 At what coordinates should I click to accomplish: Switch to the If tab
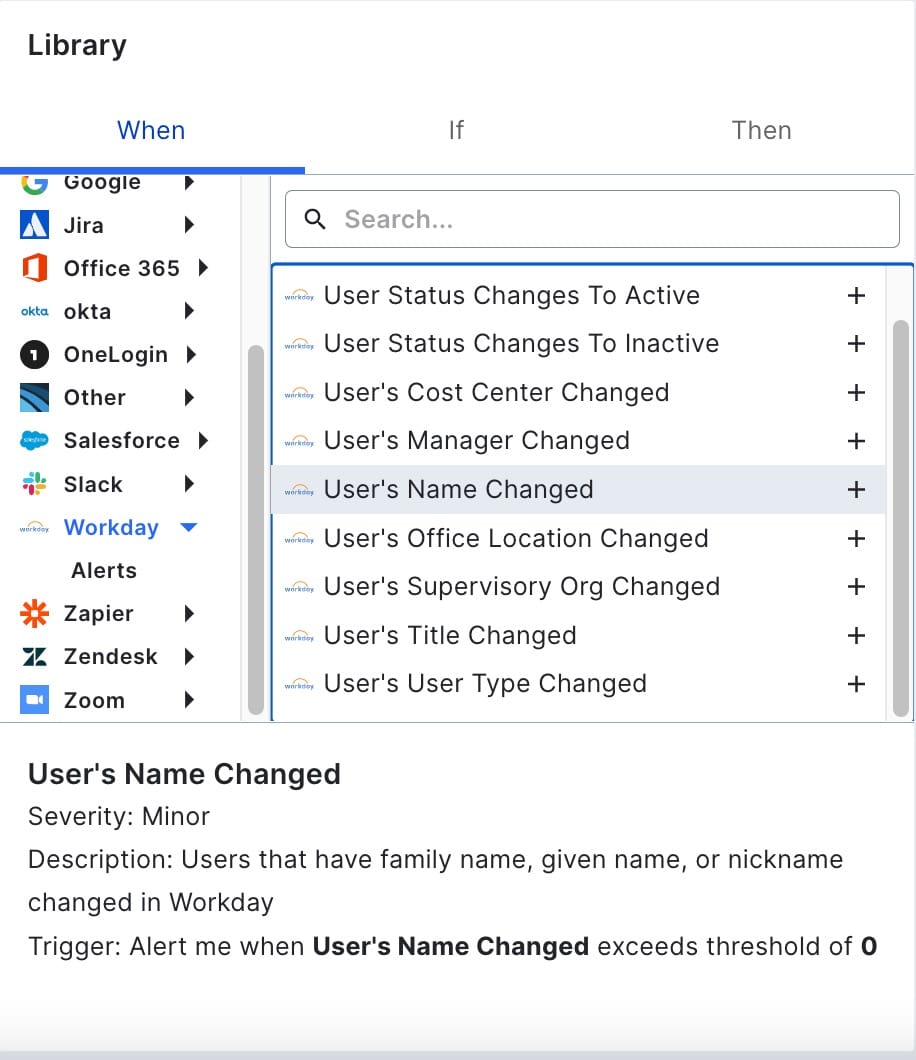456,130
